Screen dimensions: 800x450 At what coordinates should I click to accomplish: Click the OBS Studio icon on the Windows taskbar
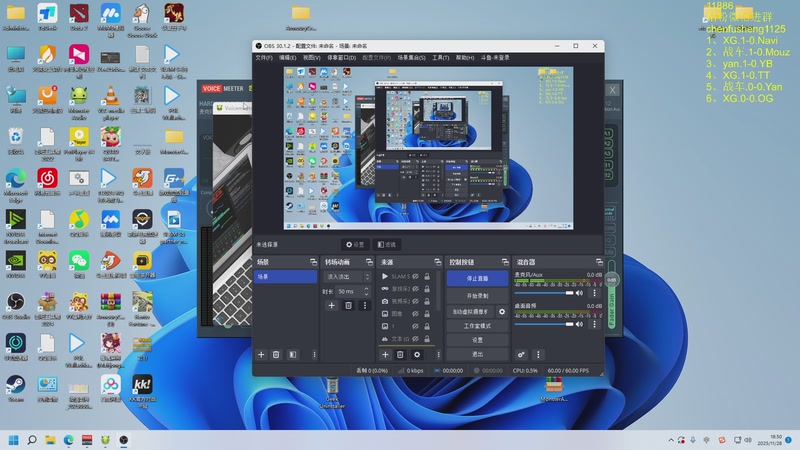[123, 440]
